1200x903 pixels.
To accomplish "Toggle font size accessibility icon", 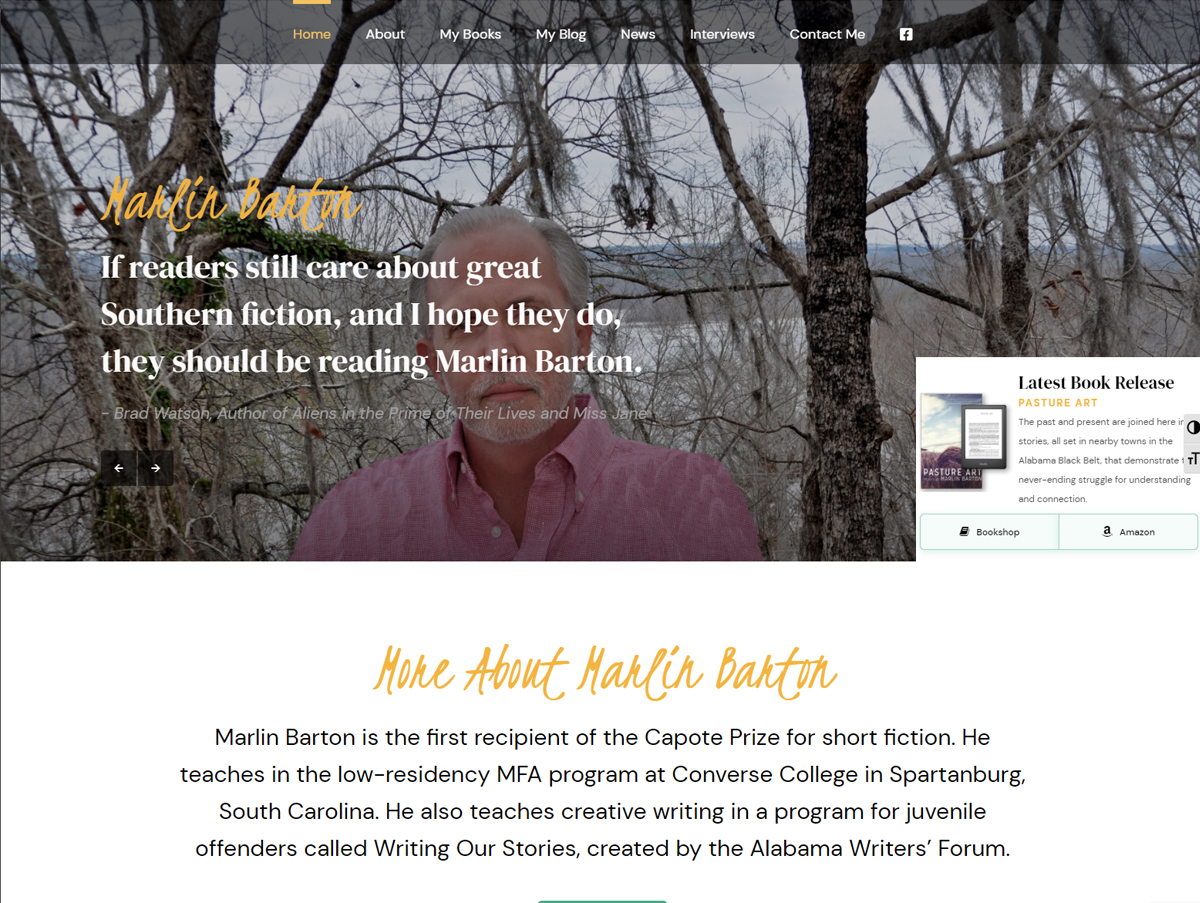I will pos(1192,458).
